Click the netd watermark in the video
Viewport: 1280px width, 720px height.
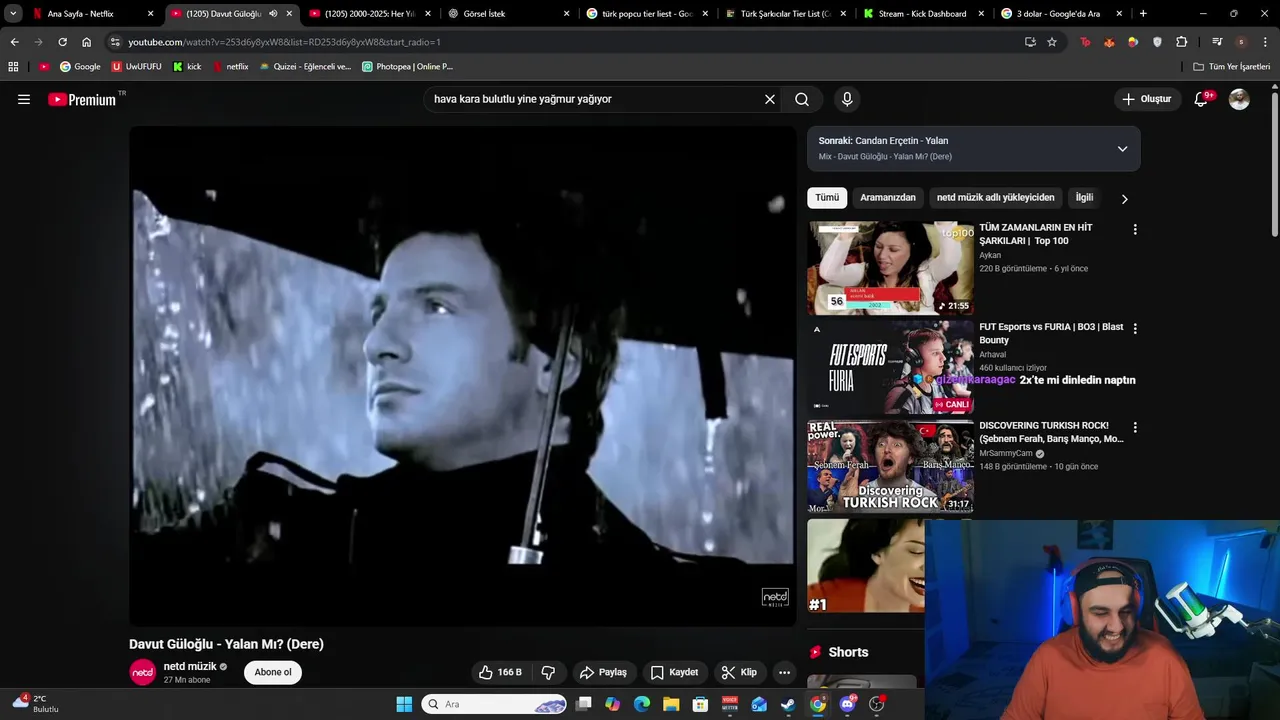775,598
